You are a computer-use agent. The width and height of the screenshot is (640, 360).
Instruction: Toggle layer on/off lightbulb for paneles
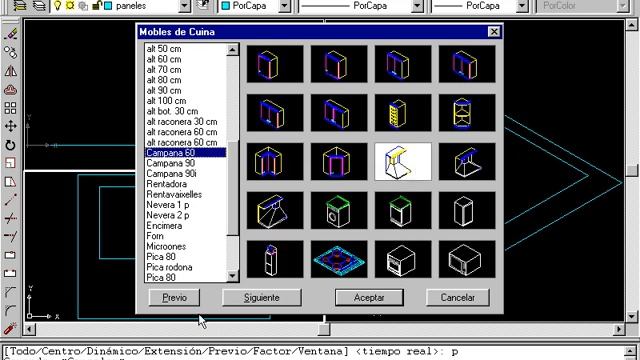tap(58, 6)
